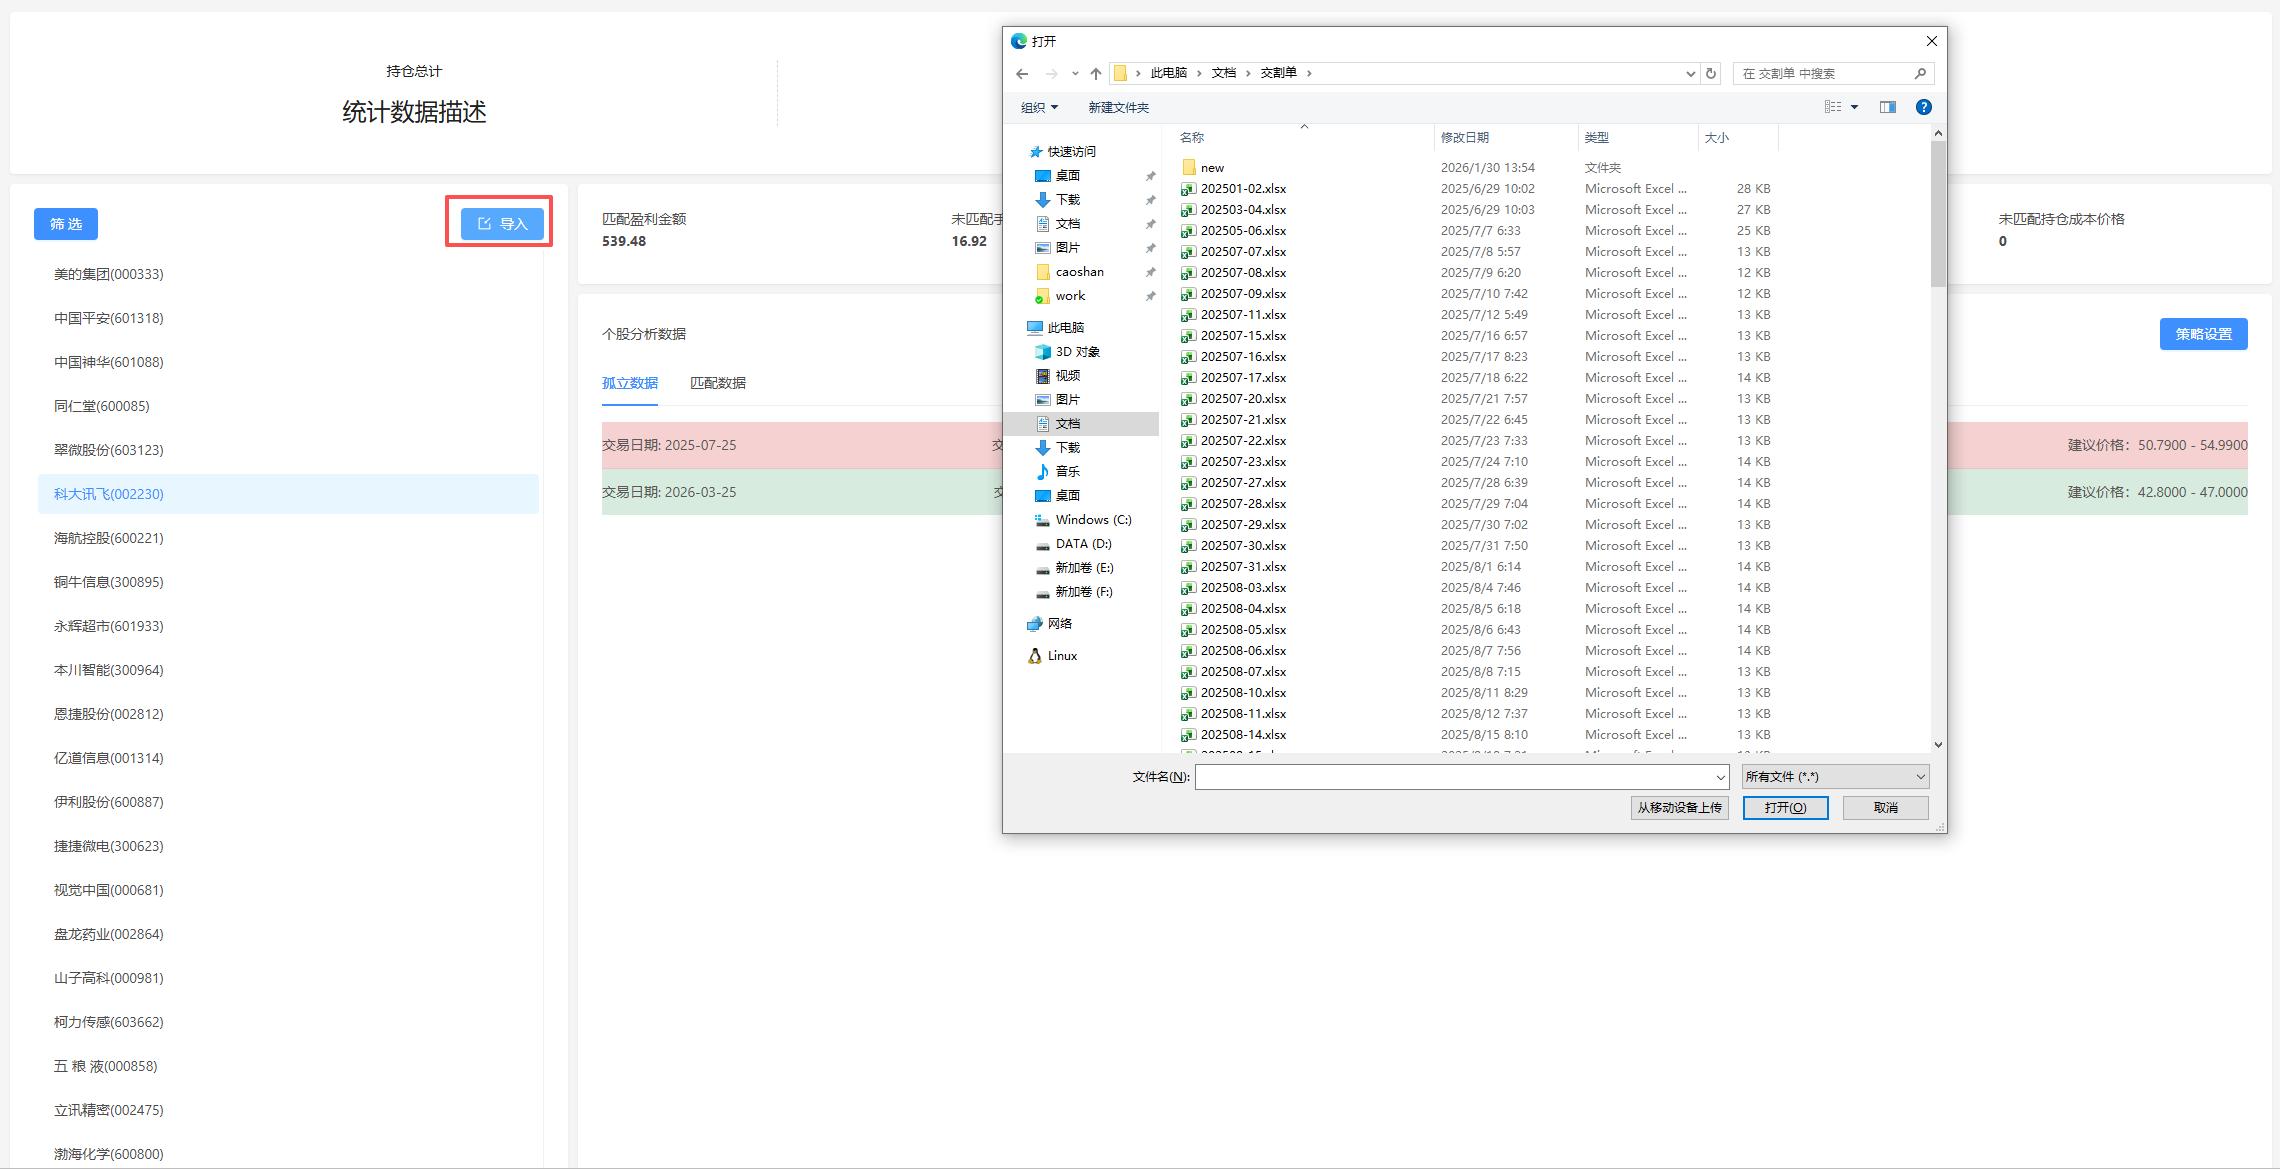
Task: Click the up-one-level arrow icon
Action: [1095, 73]
